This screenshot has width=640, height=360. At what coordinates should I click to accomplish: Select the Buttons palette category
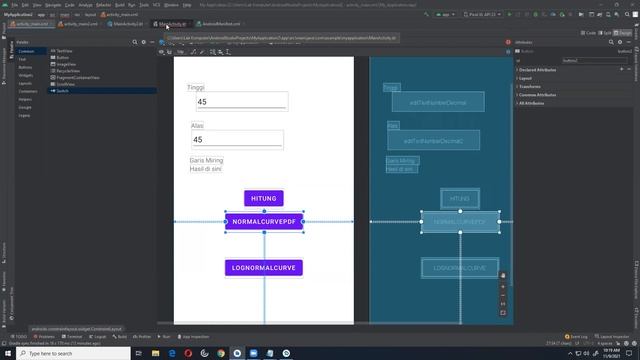25,67
